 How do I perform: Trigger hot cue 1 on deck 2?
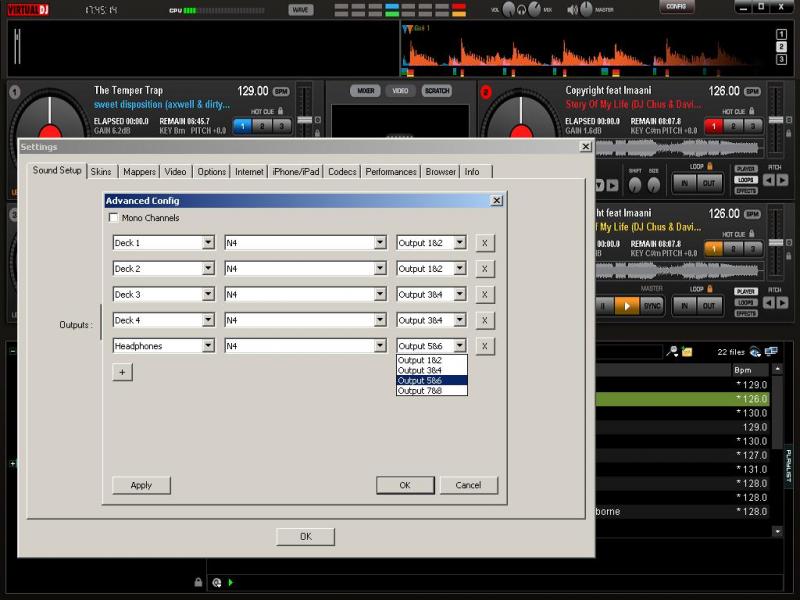[712, 126]
